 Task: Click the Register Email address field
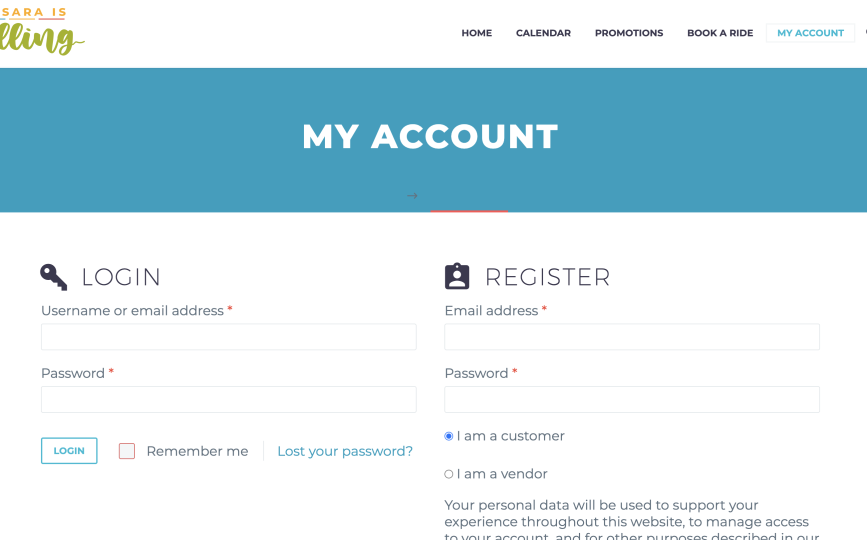point(632,337)
